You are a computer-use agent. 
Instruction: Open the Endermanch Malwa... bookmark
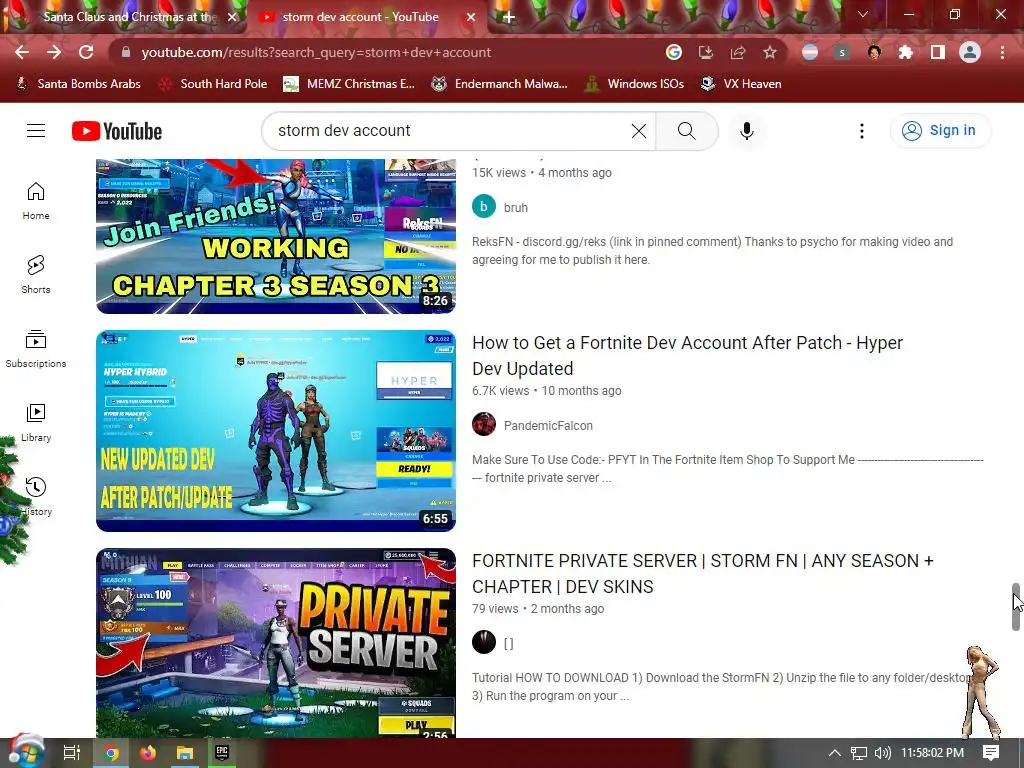tap(500, 84)
